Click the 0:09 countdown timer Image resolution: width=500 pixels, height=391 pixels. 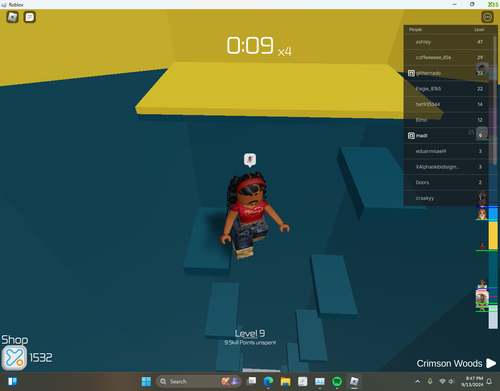point(250,45)
